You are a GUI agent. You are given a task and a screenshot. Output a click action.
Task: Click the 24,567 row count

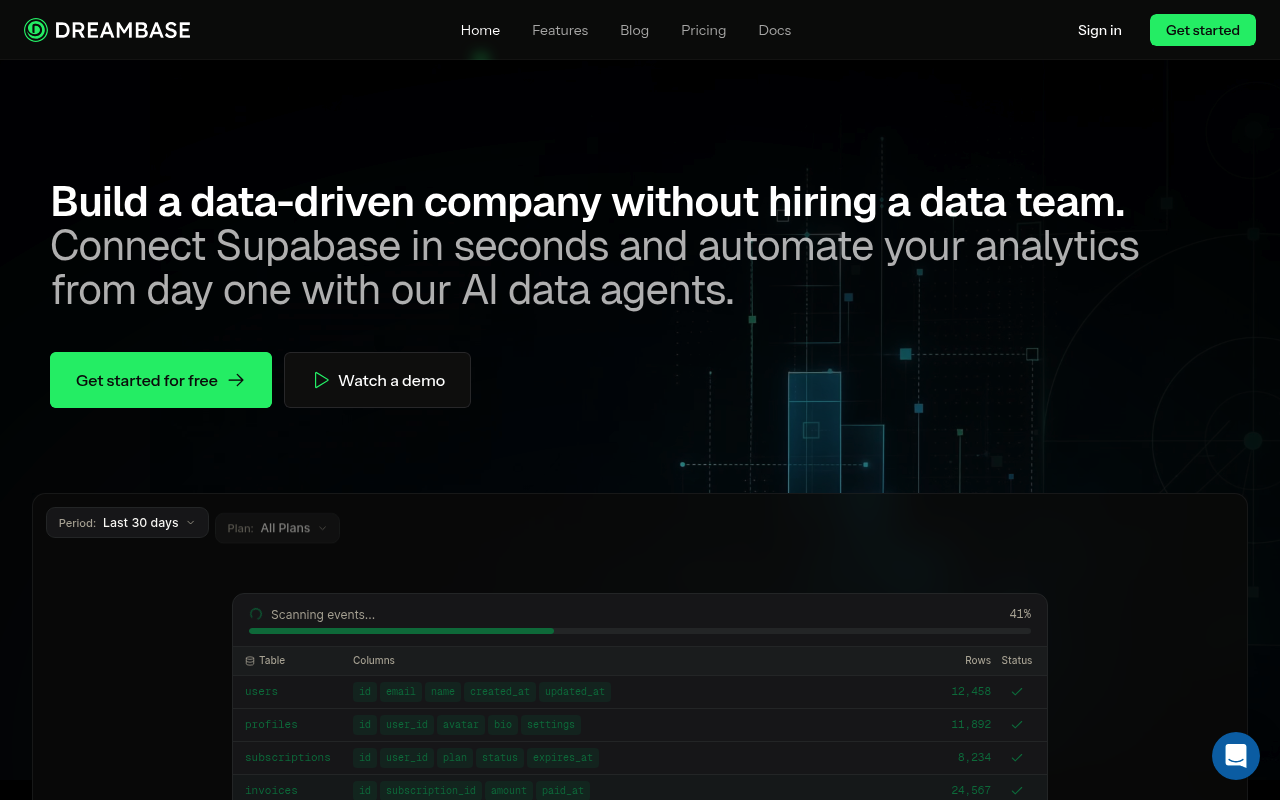pyautogui.click(x=971, y=790)
